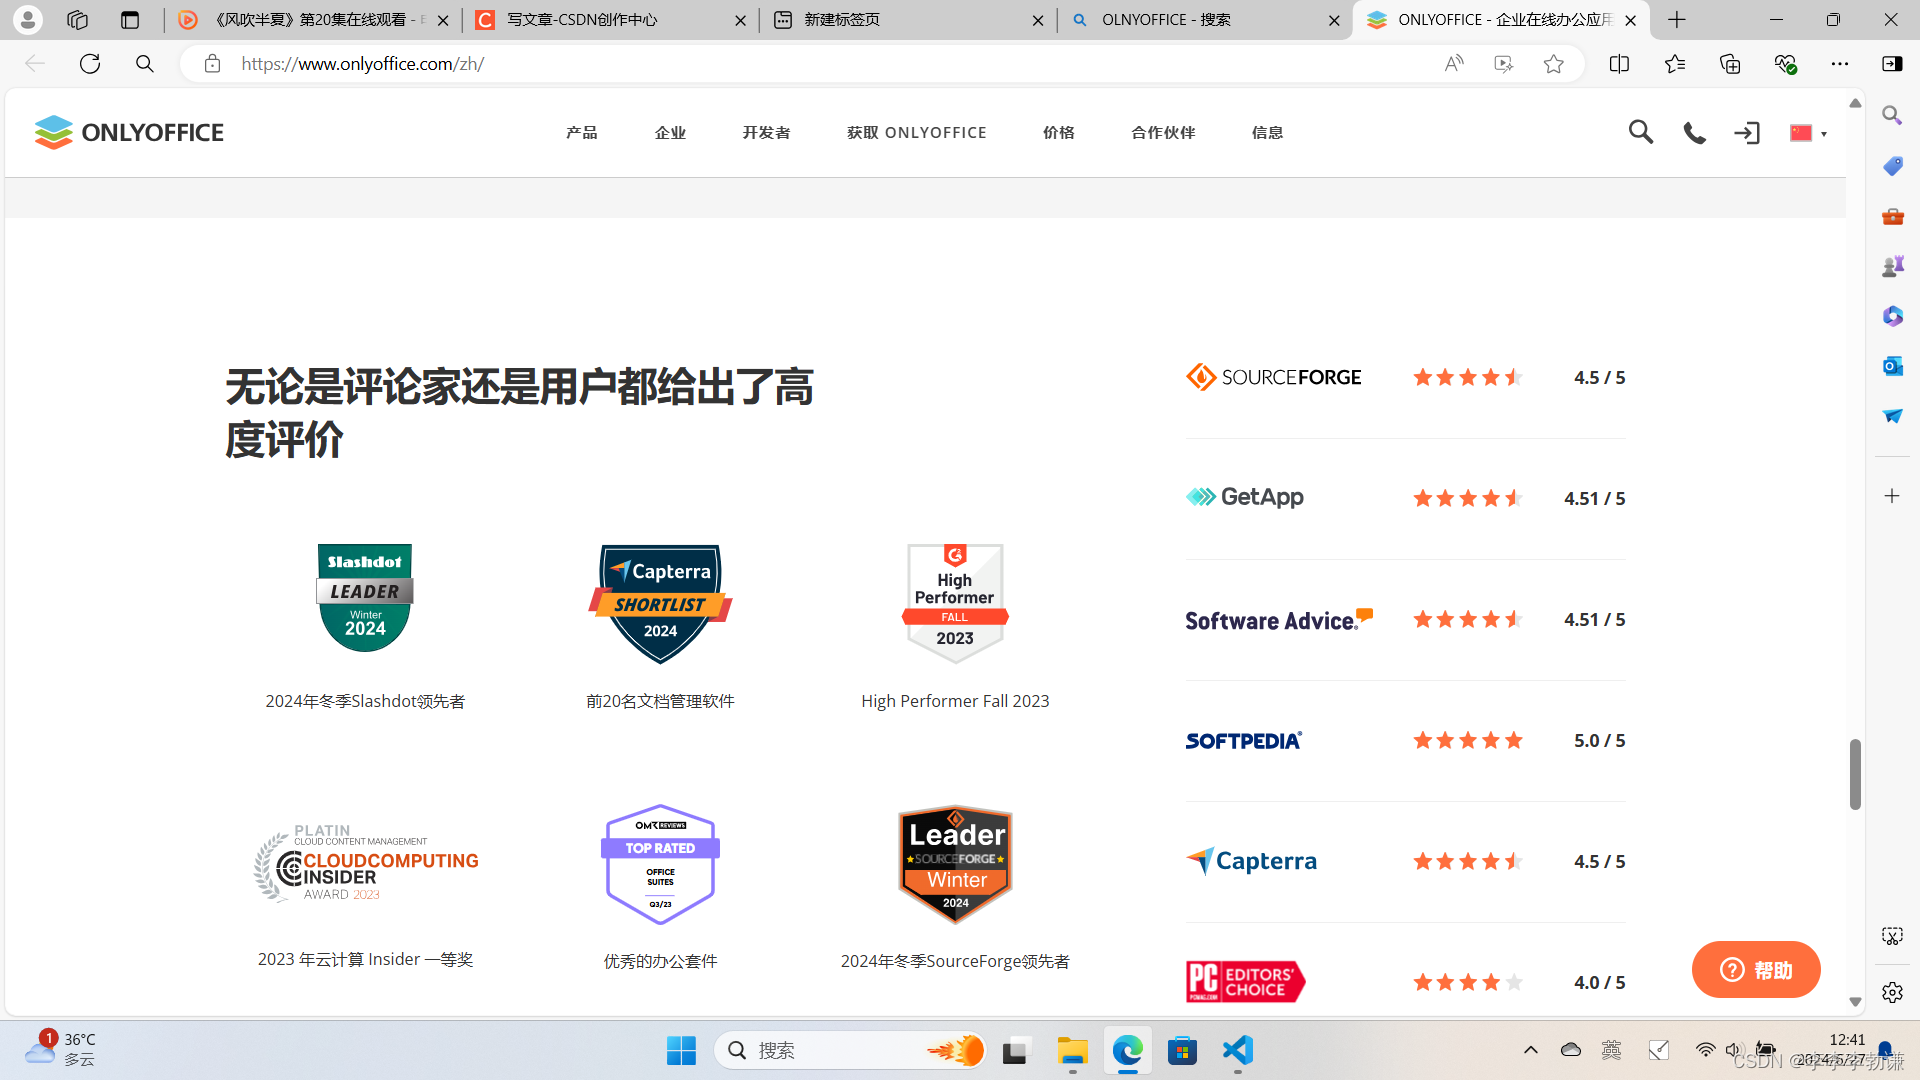Click the orange 帮助 help button

(1756, 969)
